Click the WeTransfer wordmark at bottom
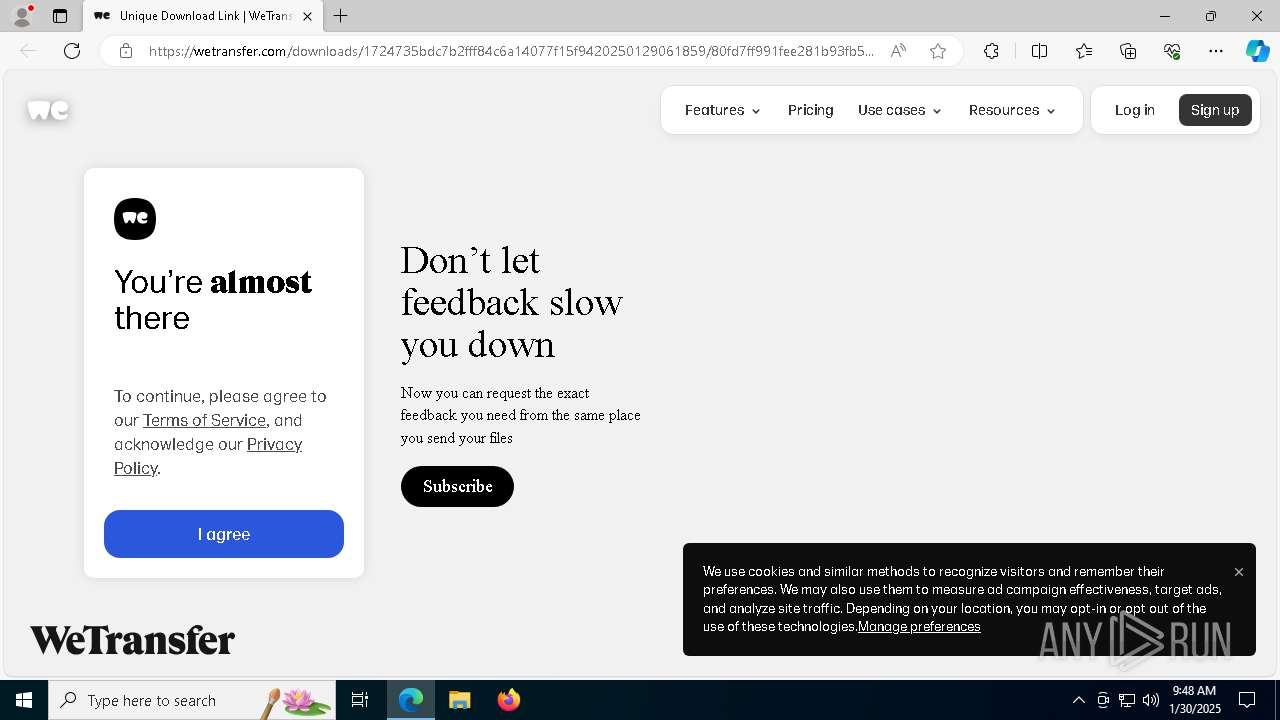Viewport: 1280px width, 720px height. pyautogui.click(x=133, y=640)
